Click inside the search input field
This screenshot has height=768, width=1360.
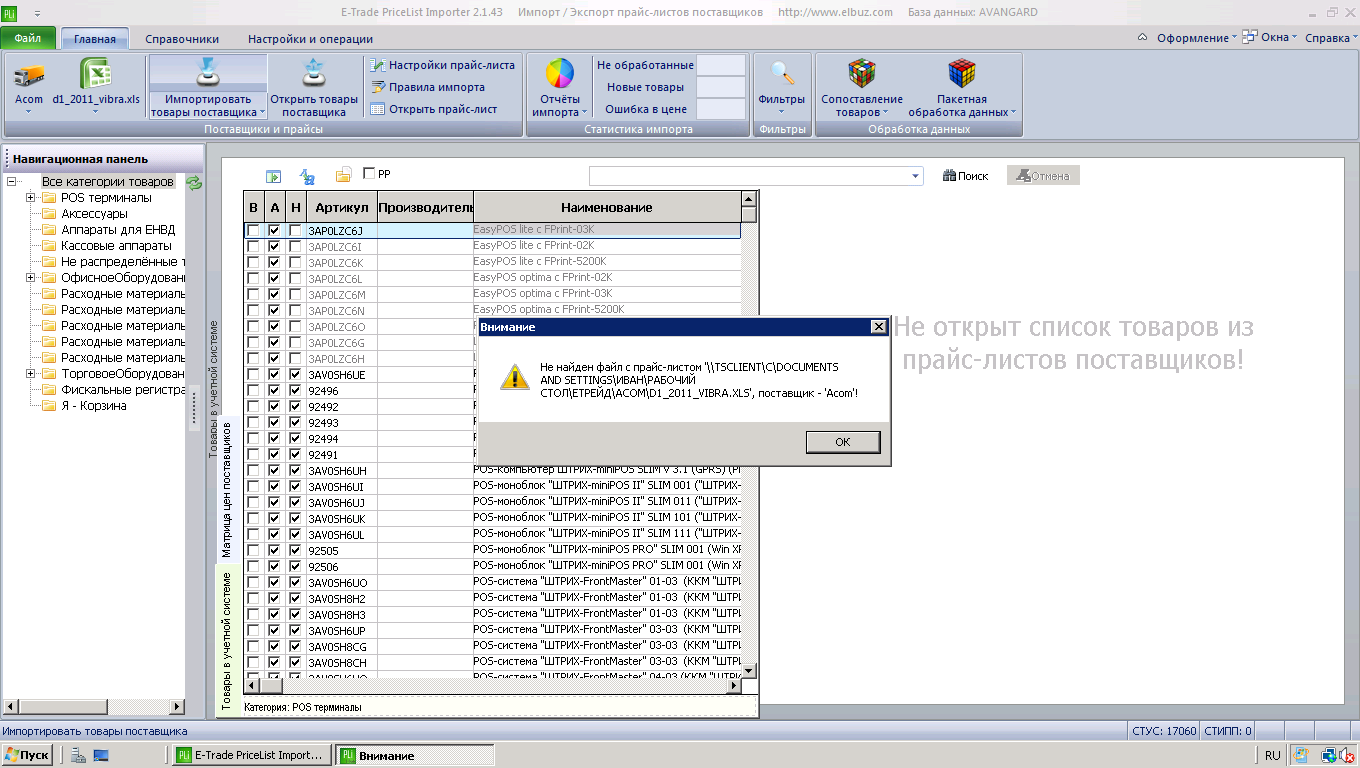(x=749, y=176)
